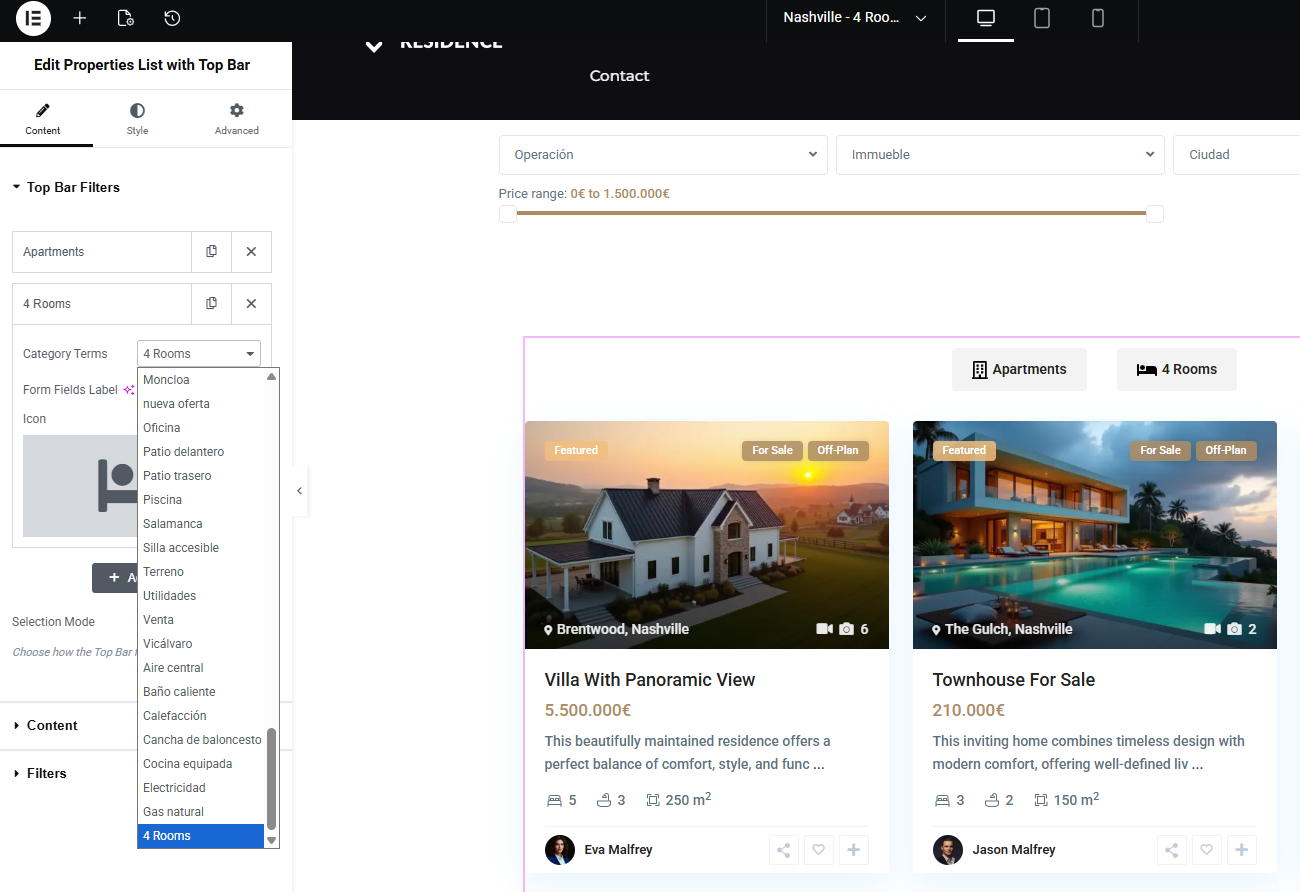Viewport: 1300px width, 892px height.
Task: Expand the Filters section
Action: (x=47, y=773)
